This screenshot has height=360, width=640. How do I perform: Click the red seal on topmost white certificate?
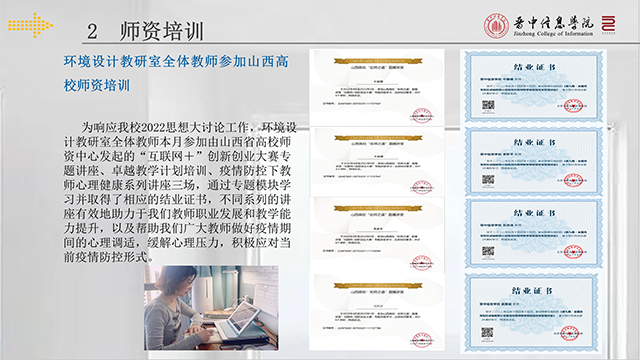422,116
